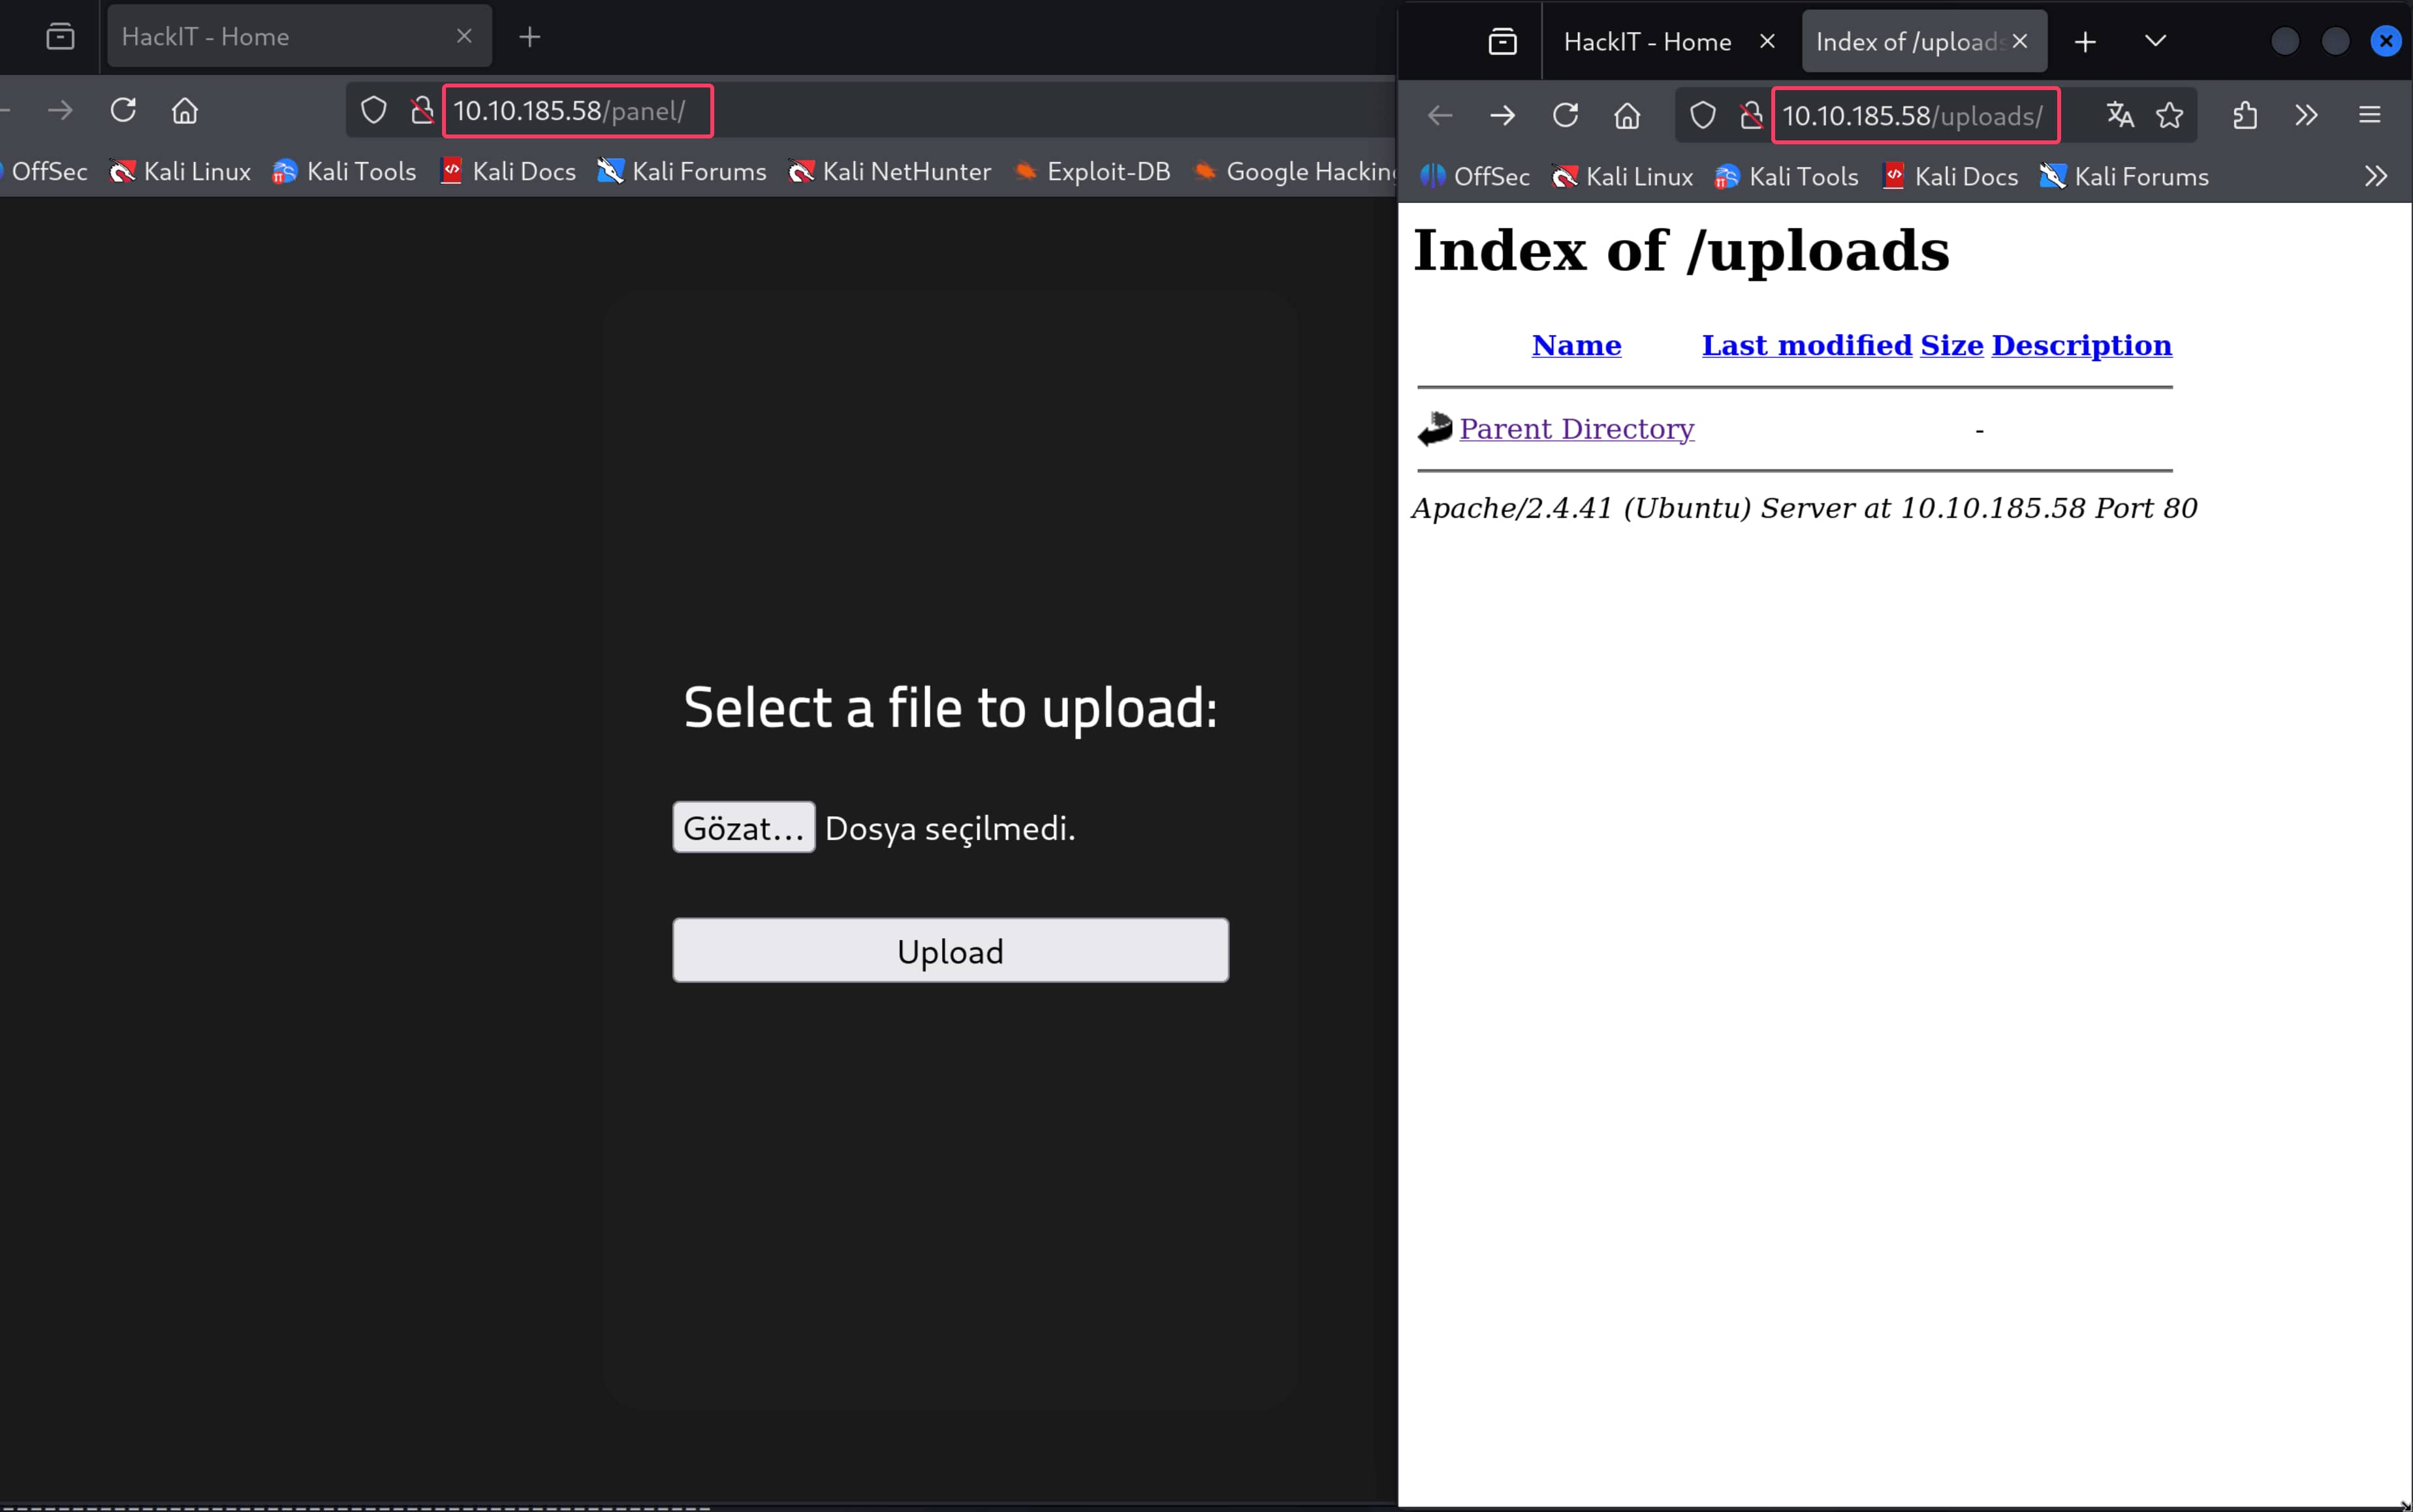Viewport: 2413px width, 1512px height.
Task: Open the Parent Directory link
Action: pos(1576,429)
